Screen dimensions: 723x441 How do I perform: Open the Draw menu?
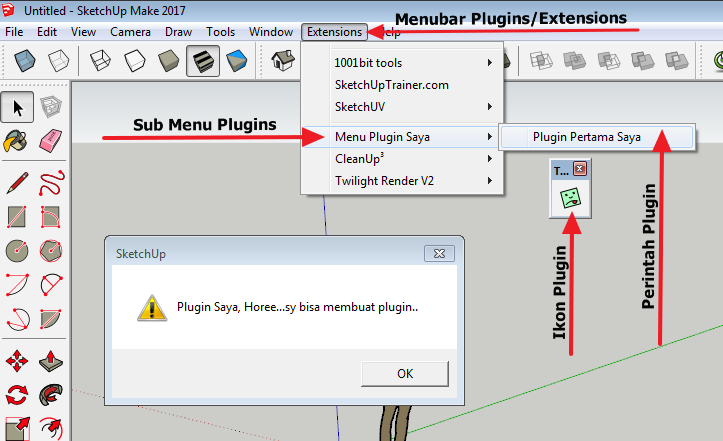click(x=178, y=32)
